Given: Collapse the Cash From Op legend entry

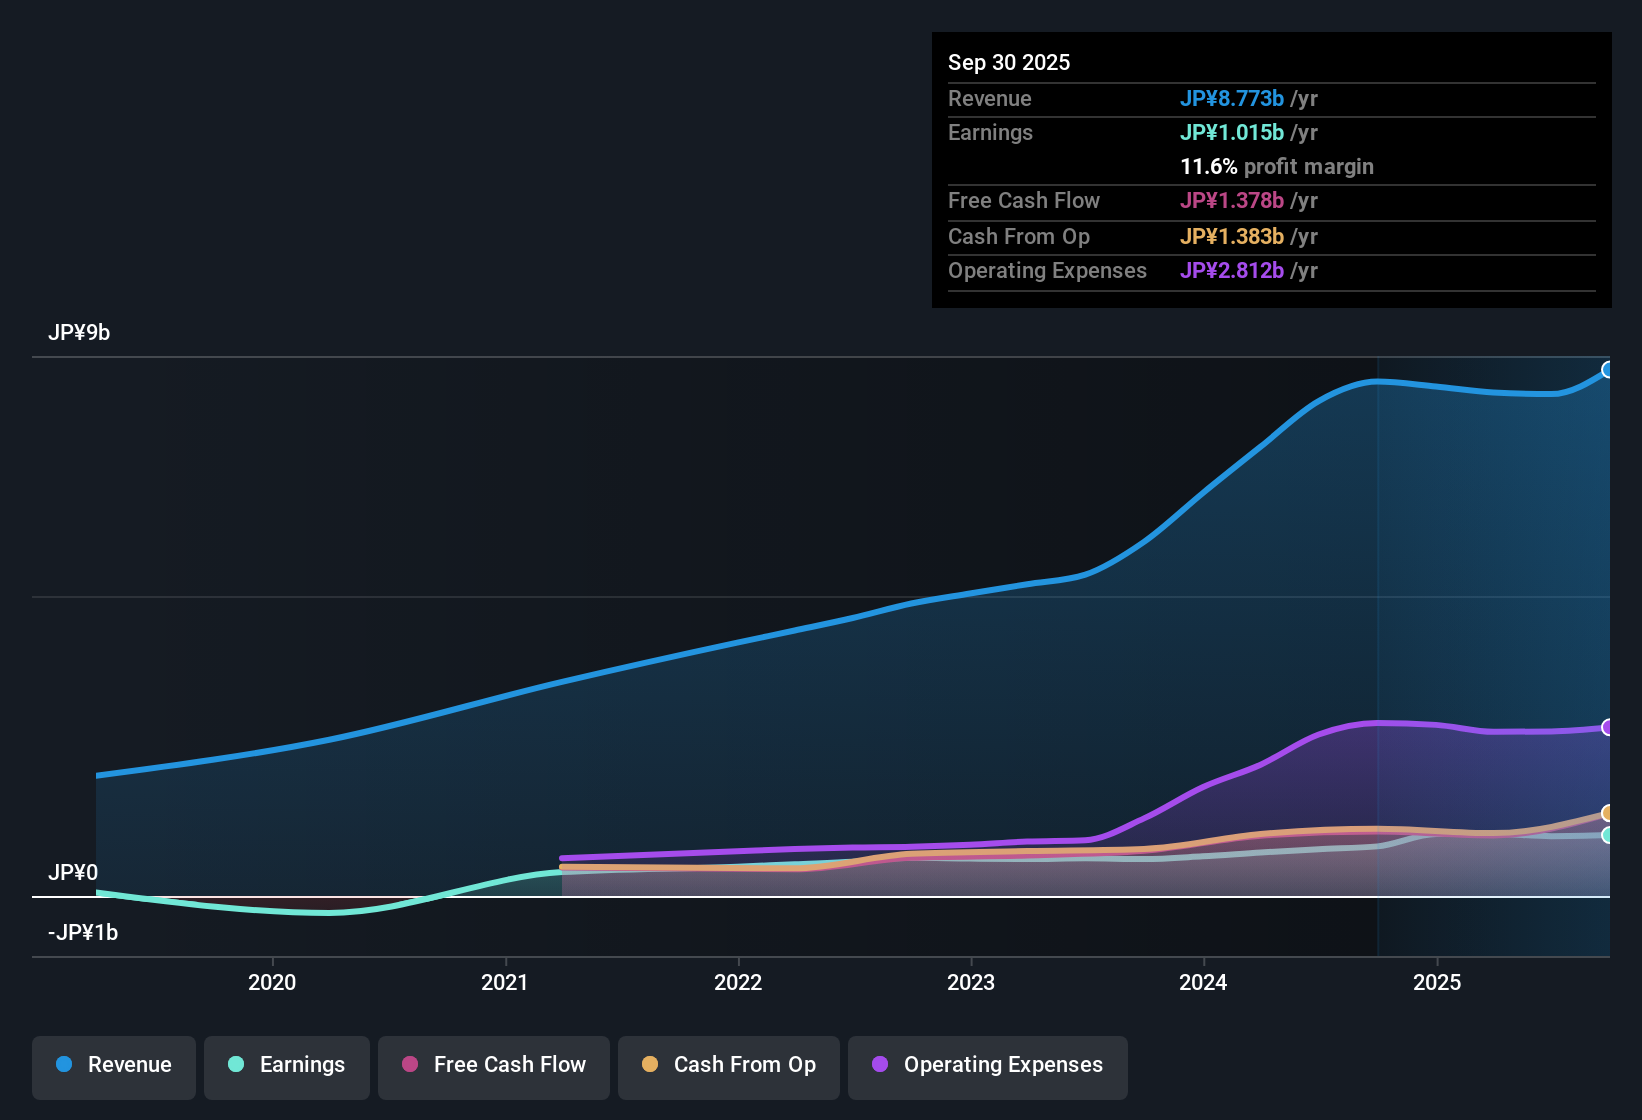Looking at the screenshot, I should pos(728,1065).
